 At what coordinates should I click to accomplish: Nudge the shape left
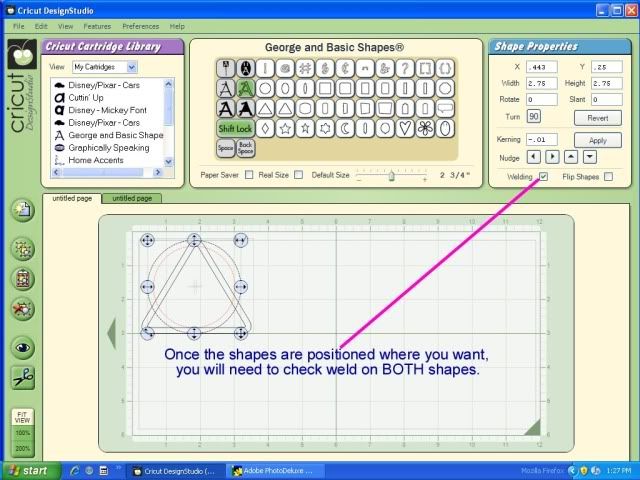[533, 157]
